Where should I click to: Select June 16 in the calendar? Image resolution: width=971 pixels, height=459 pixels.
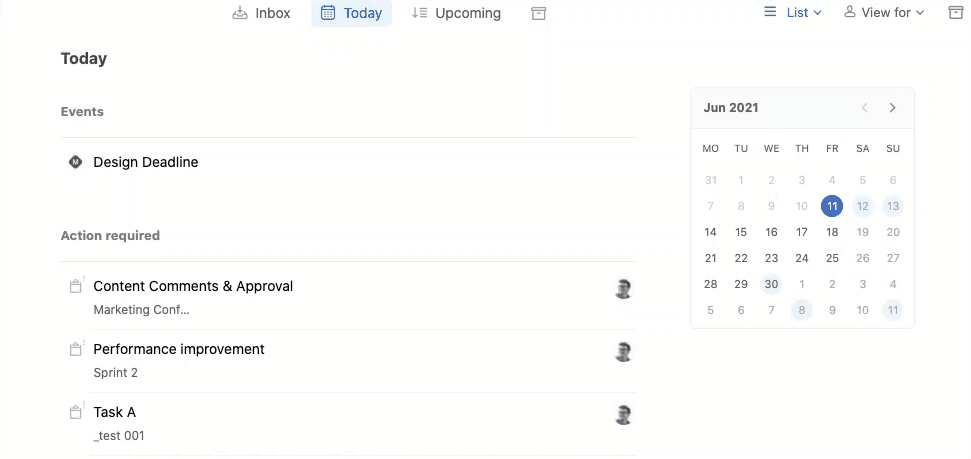(771, 232)
